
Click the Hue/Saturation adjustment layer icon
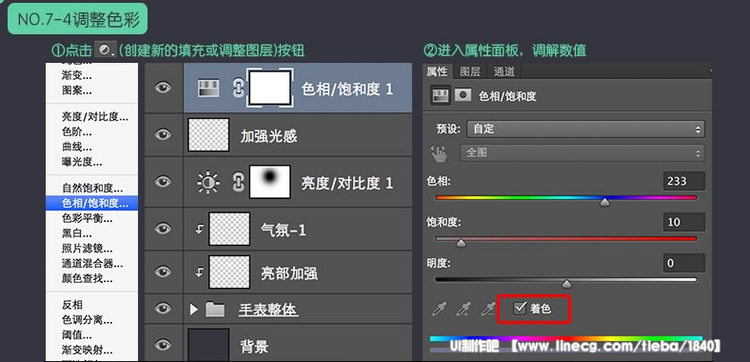click(209, 88)
